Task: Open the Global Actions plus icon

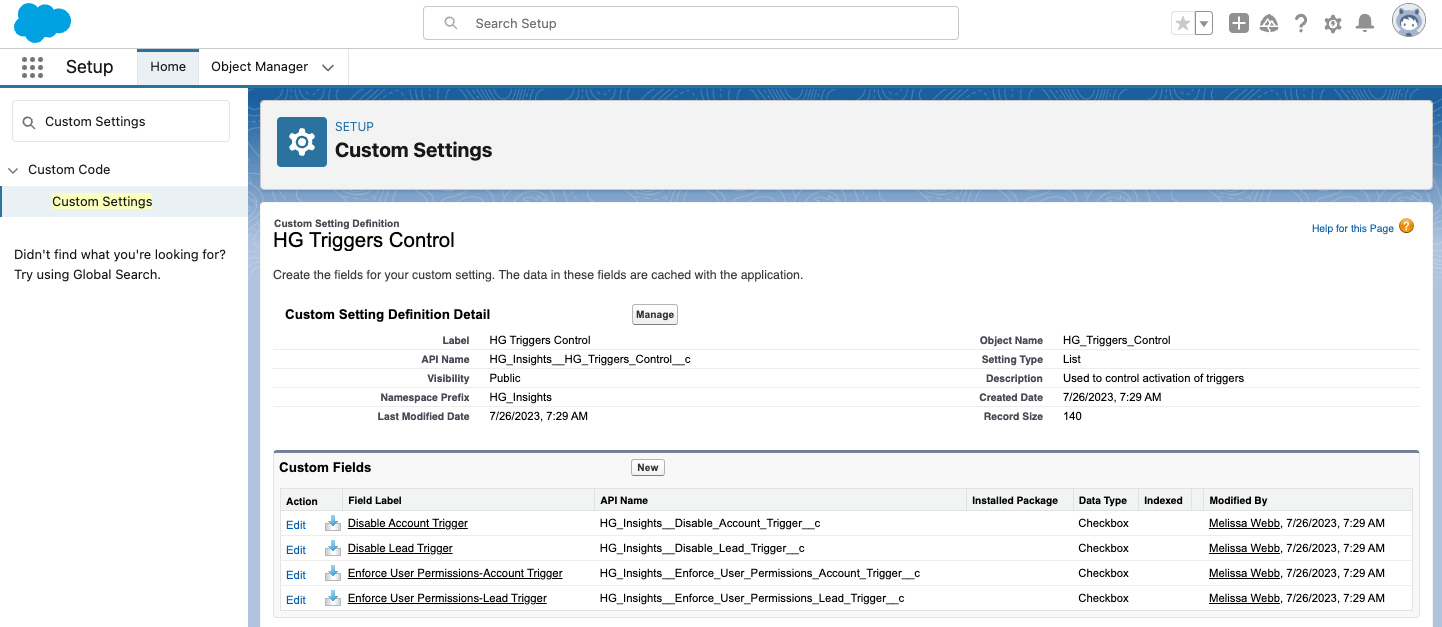Action: tap(1239, 23)
